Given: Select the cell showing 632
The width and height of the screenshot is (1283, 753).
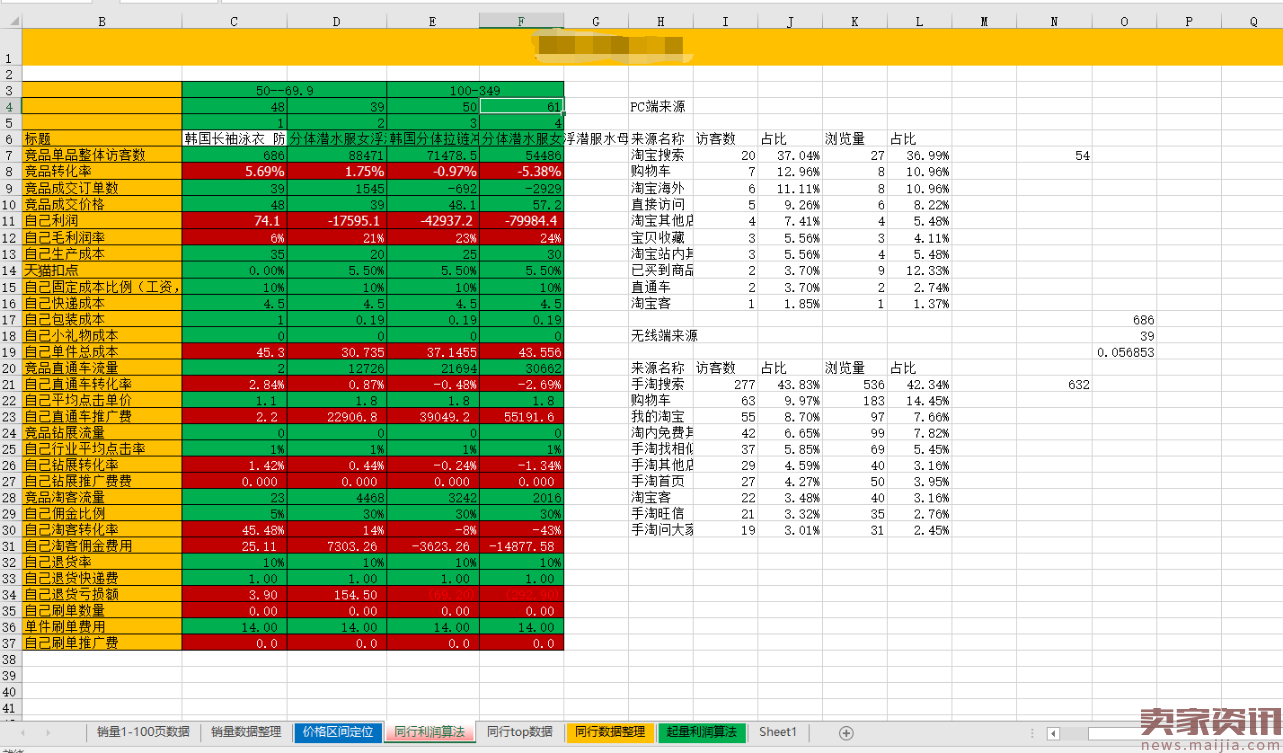Looking at the screenshot, I should [1054, 383].
